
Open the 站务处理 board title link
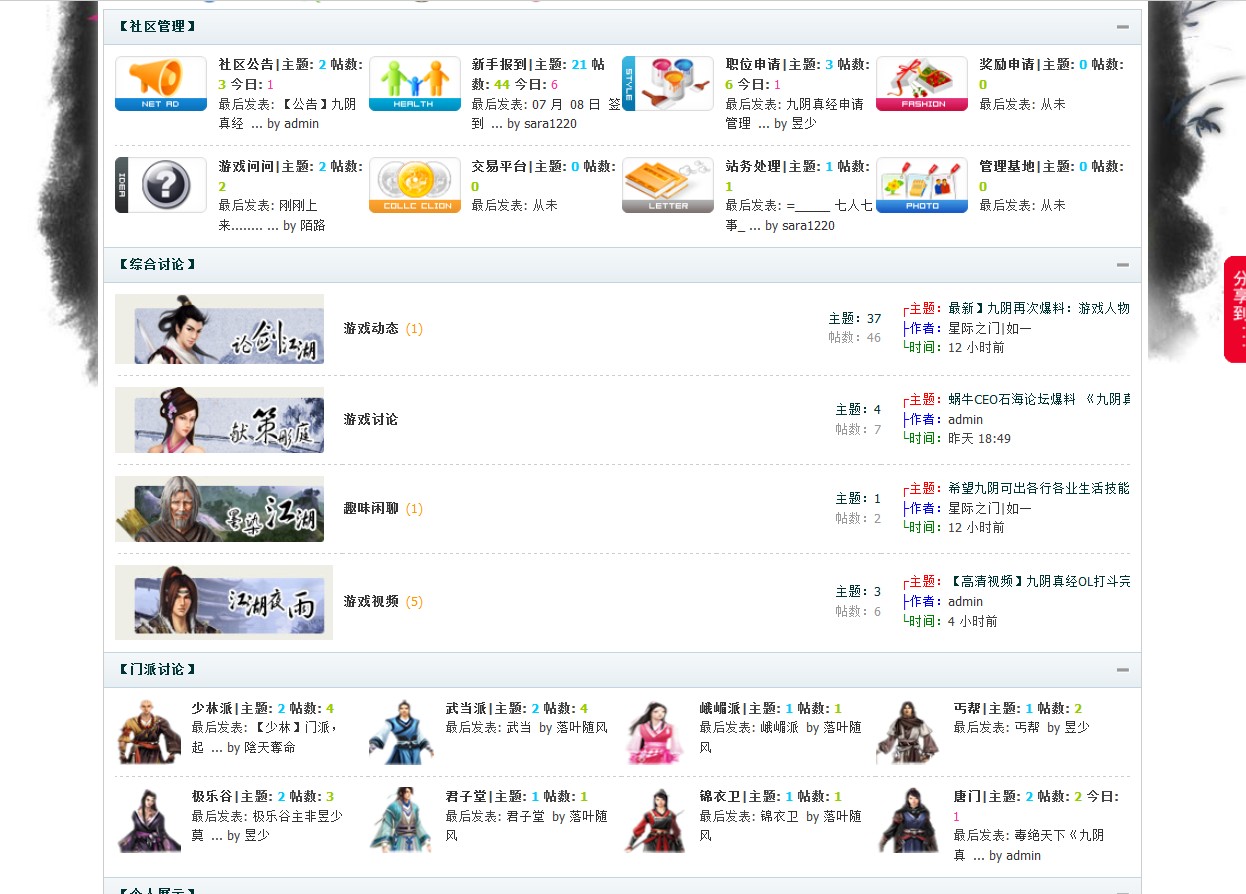tap(753, 166)
